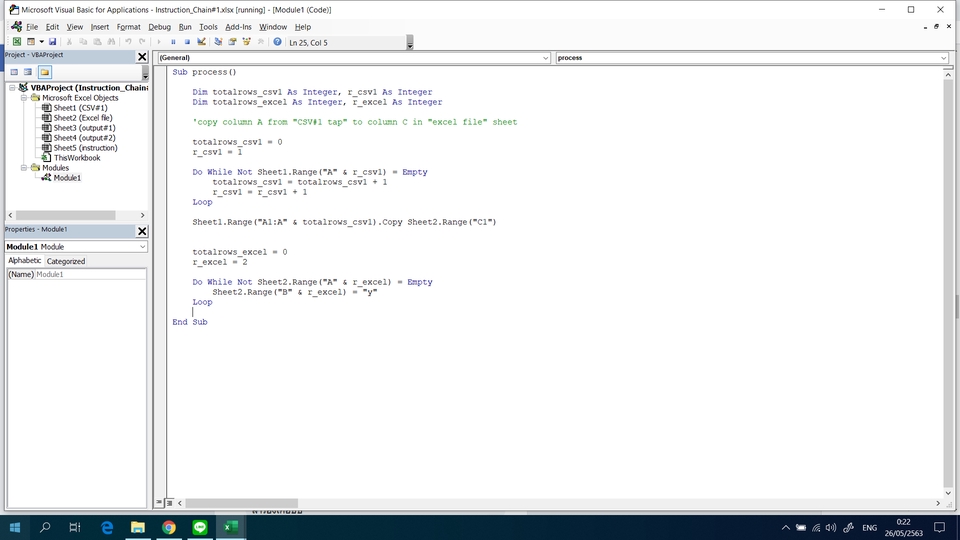
Task: Click the Project tree horizontal scrollbar thumb
Action: tap(66, 216)
